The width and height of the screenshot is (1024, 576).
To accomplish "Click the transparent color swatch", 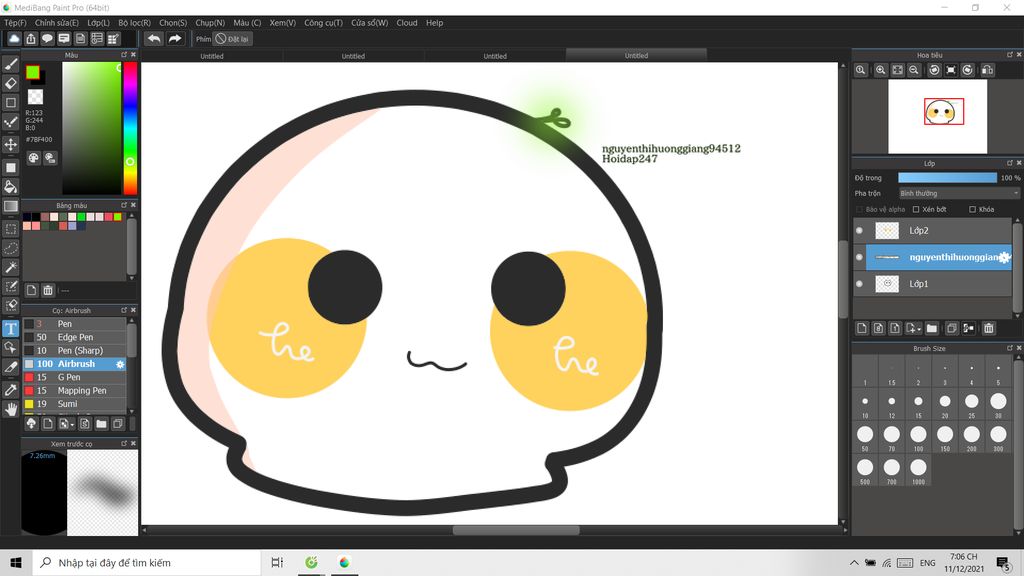I will pyautogui.click(x=35, y=97).
